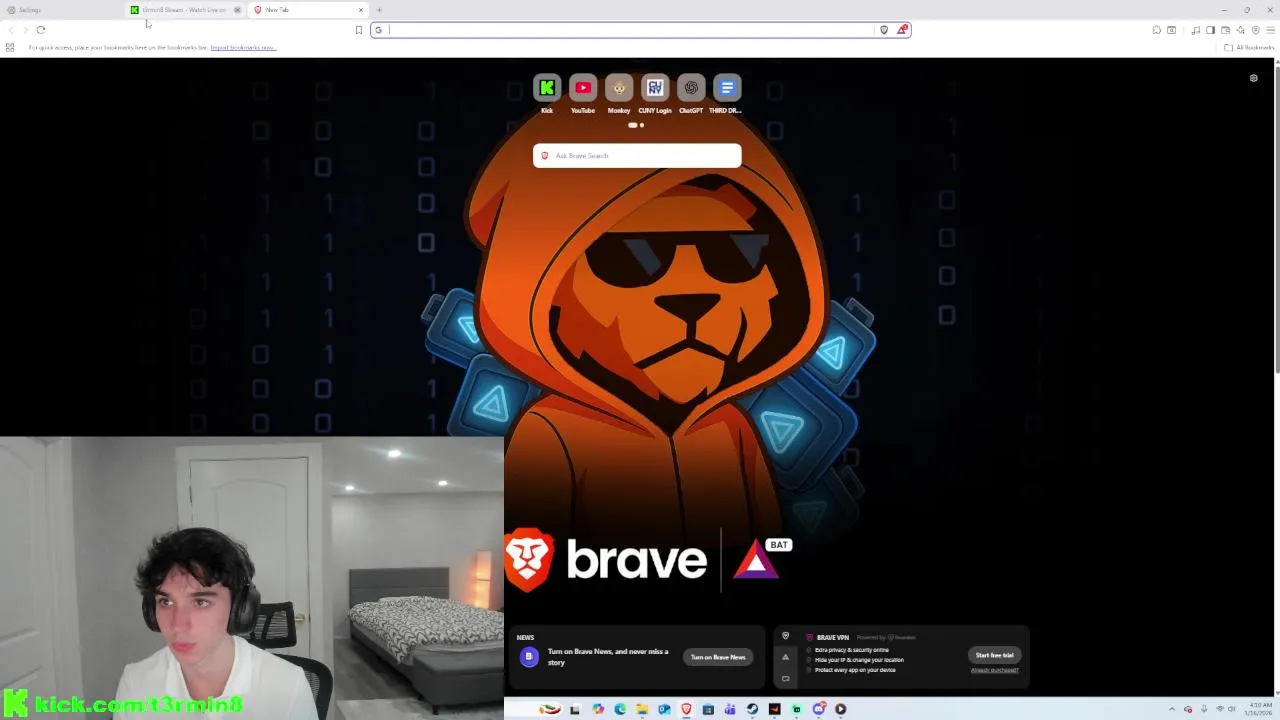Open the Brave Wallet toolbar icon
Viewport: 1280px width, 720px height.
(x=1225, y=30)
